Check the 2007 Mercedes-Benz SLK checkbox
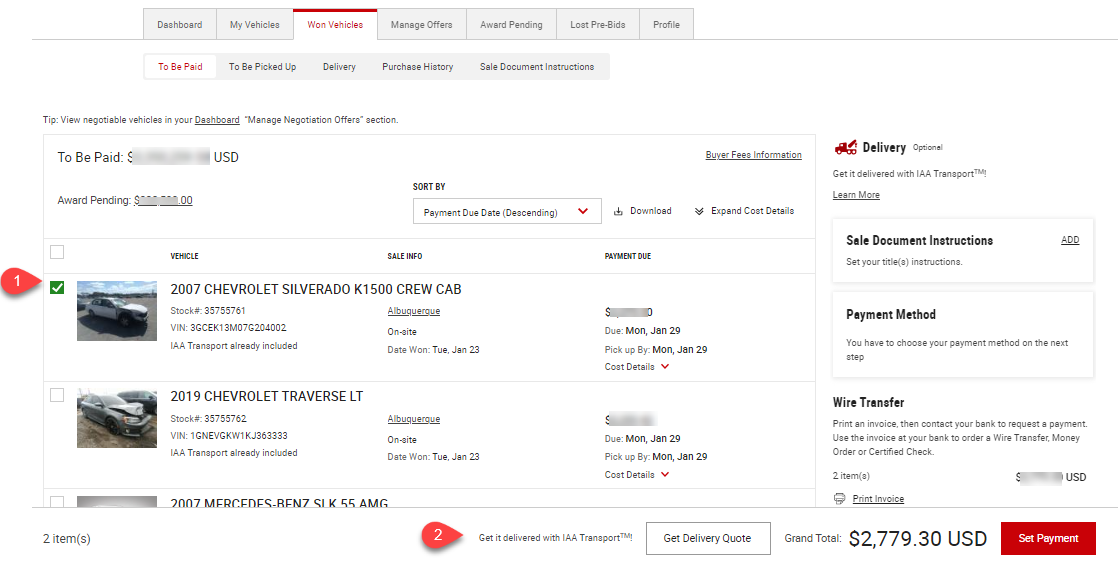 click(x=57, y=501)
